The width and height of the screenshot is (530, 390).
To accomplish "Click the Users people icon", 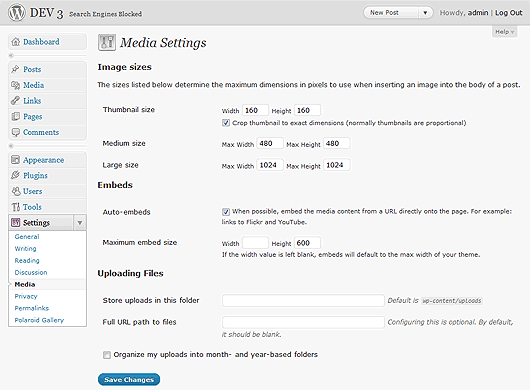I will [x=16, y=191].
